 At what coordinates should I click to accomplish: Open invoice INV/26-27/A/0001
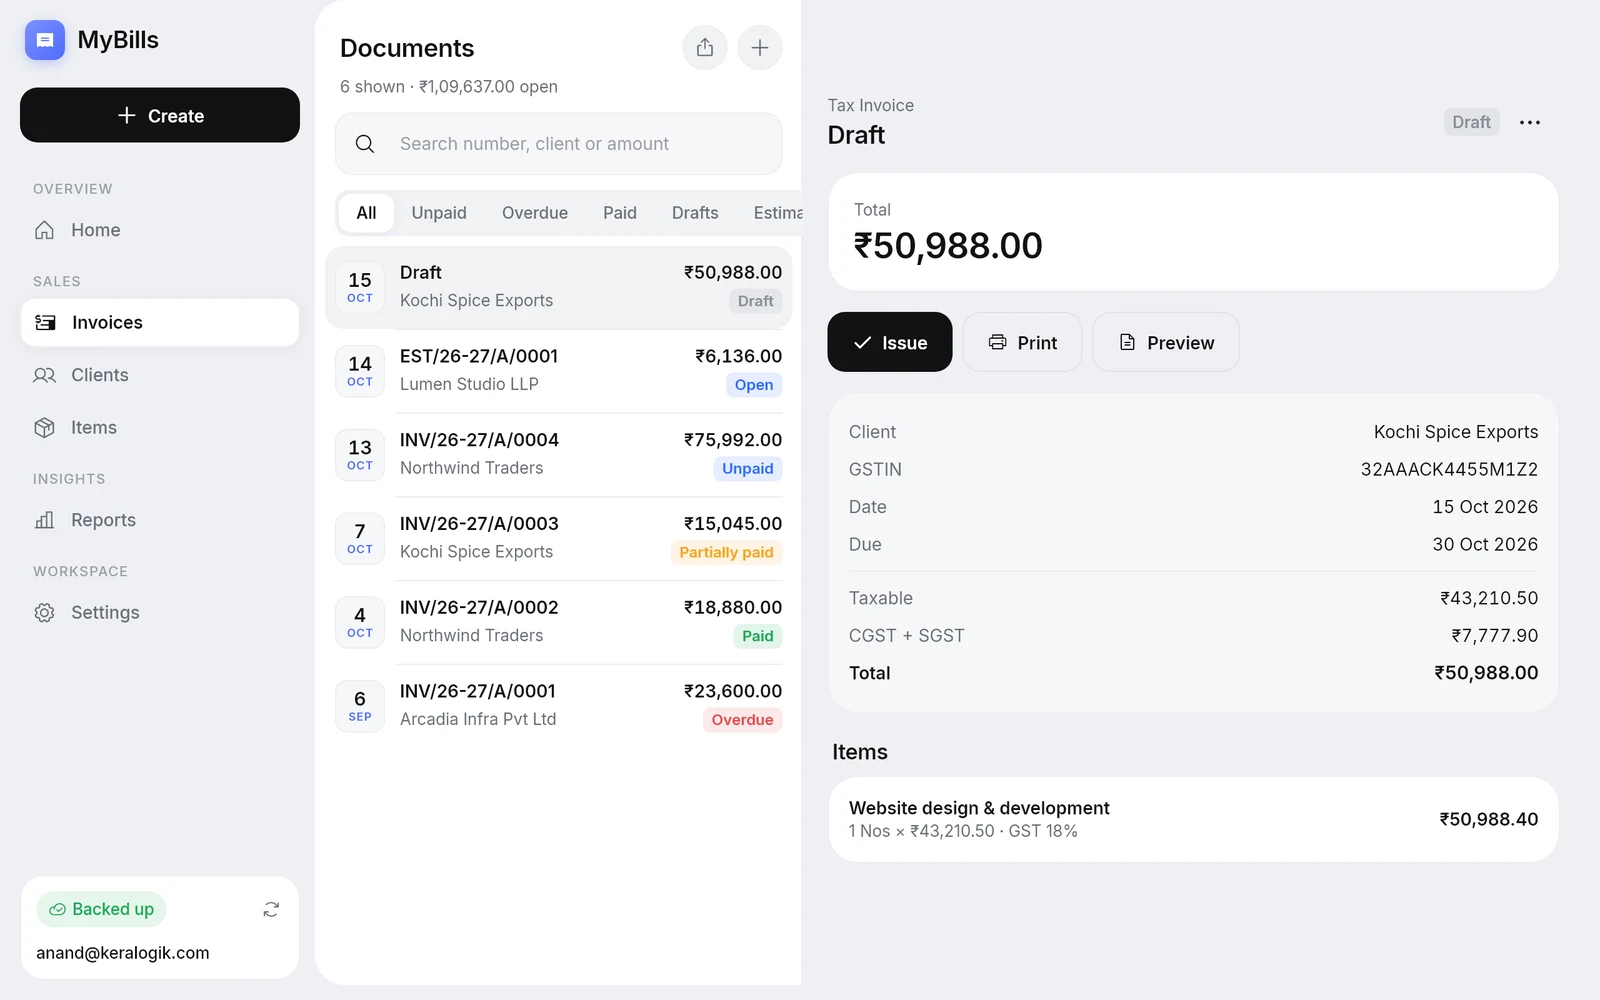[559, 706]
